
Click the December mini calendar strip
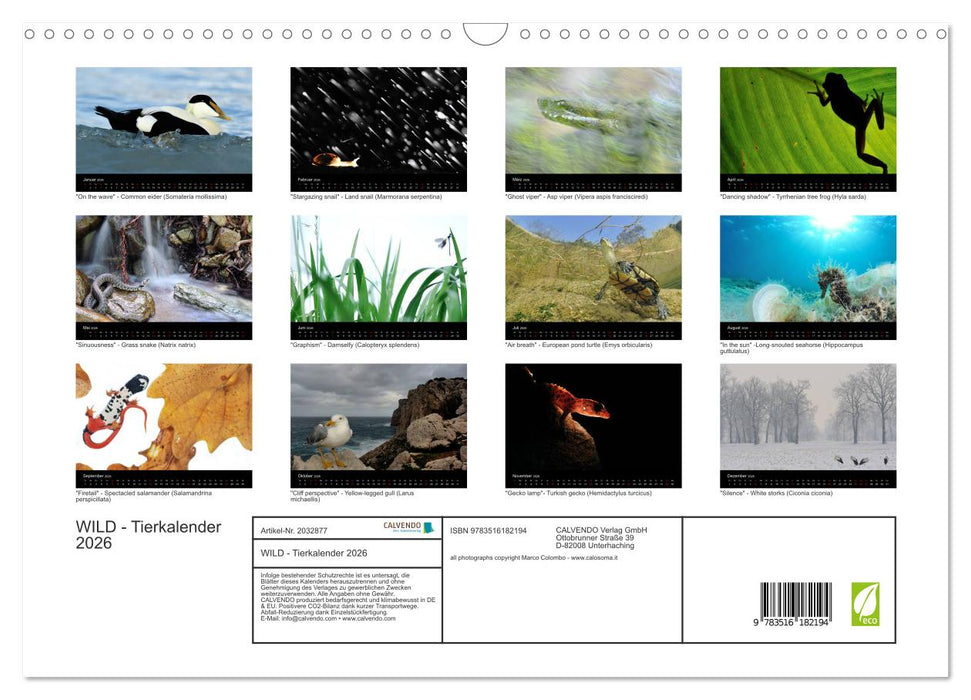coord(807,477)
